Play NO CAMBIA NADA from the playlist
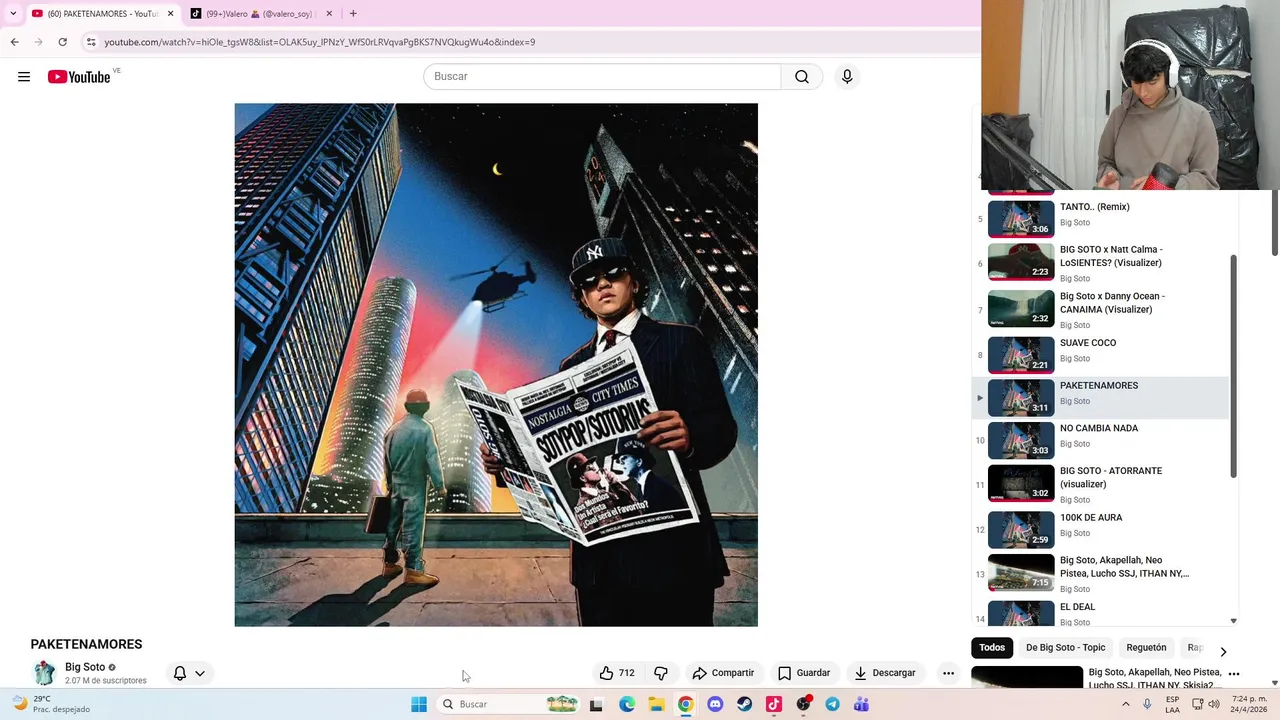This screenshot has height=720, width=1280. coord(1100,440)
